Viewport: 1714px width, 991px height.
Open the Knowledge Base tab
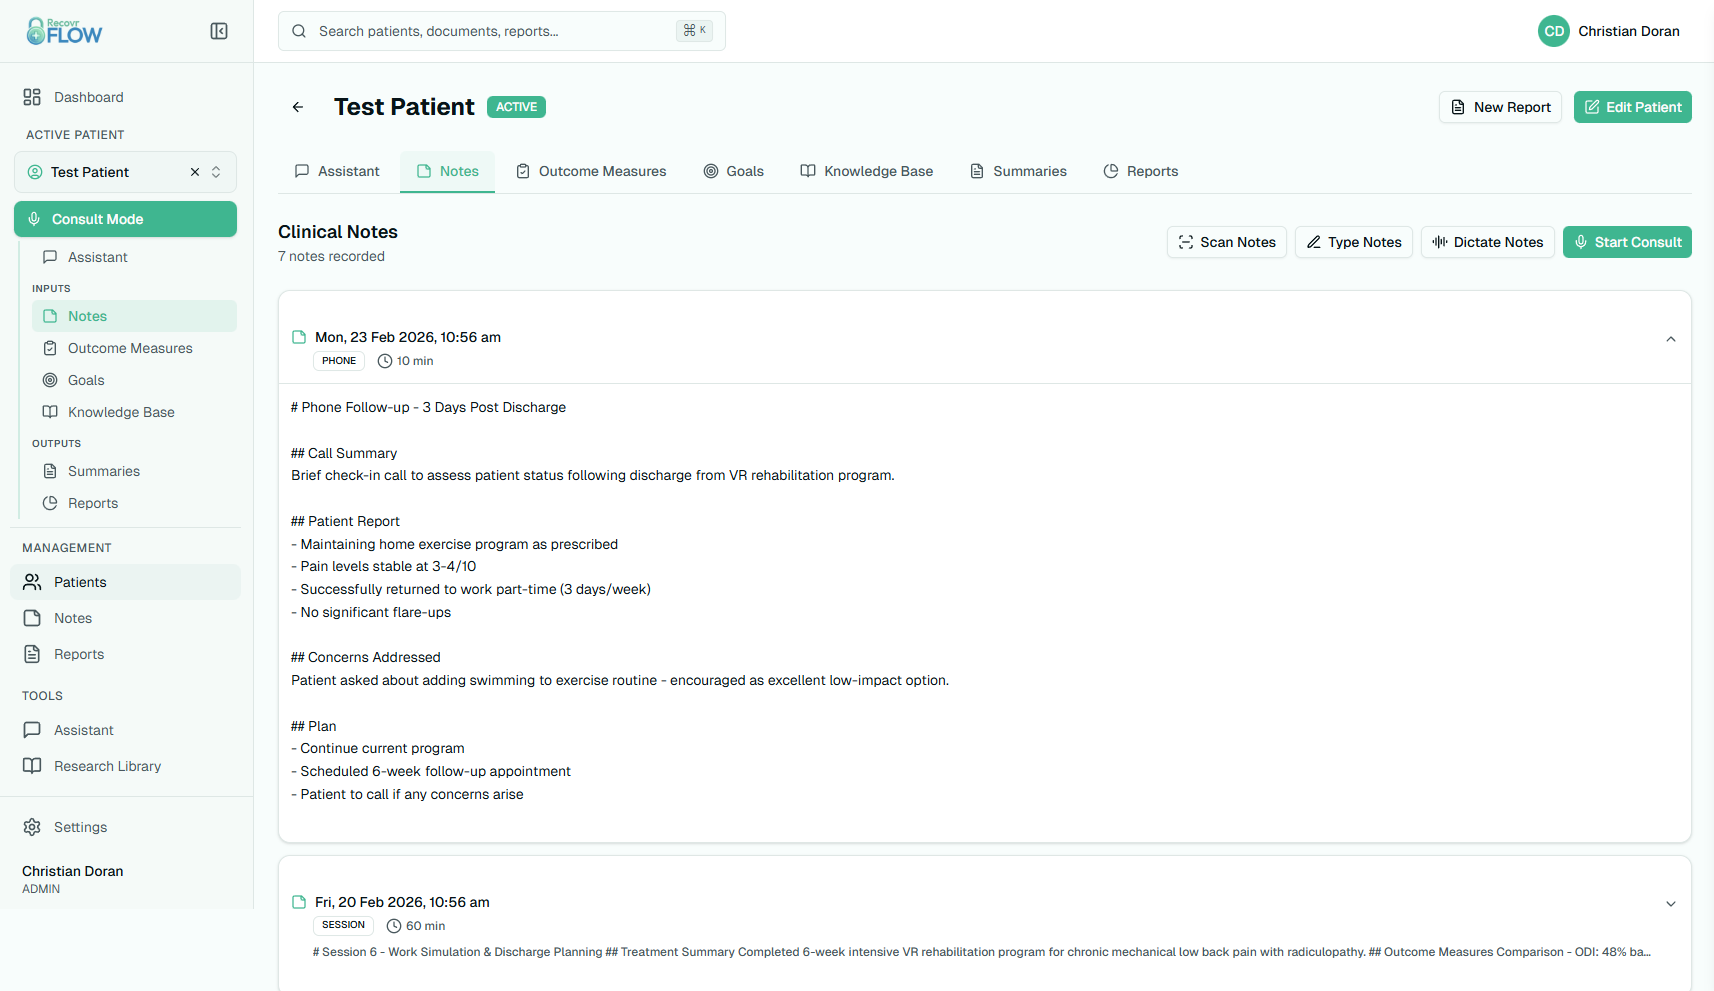tap(866, 171)
